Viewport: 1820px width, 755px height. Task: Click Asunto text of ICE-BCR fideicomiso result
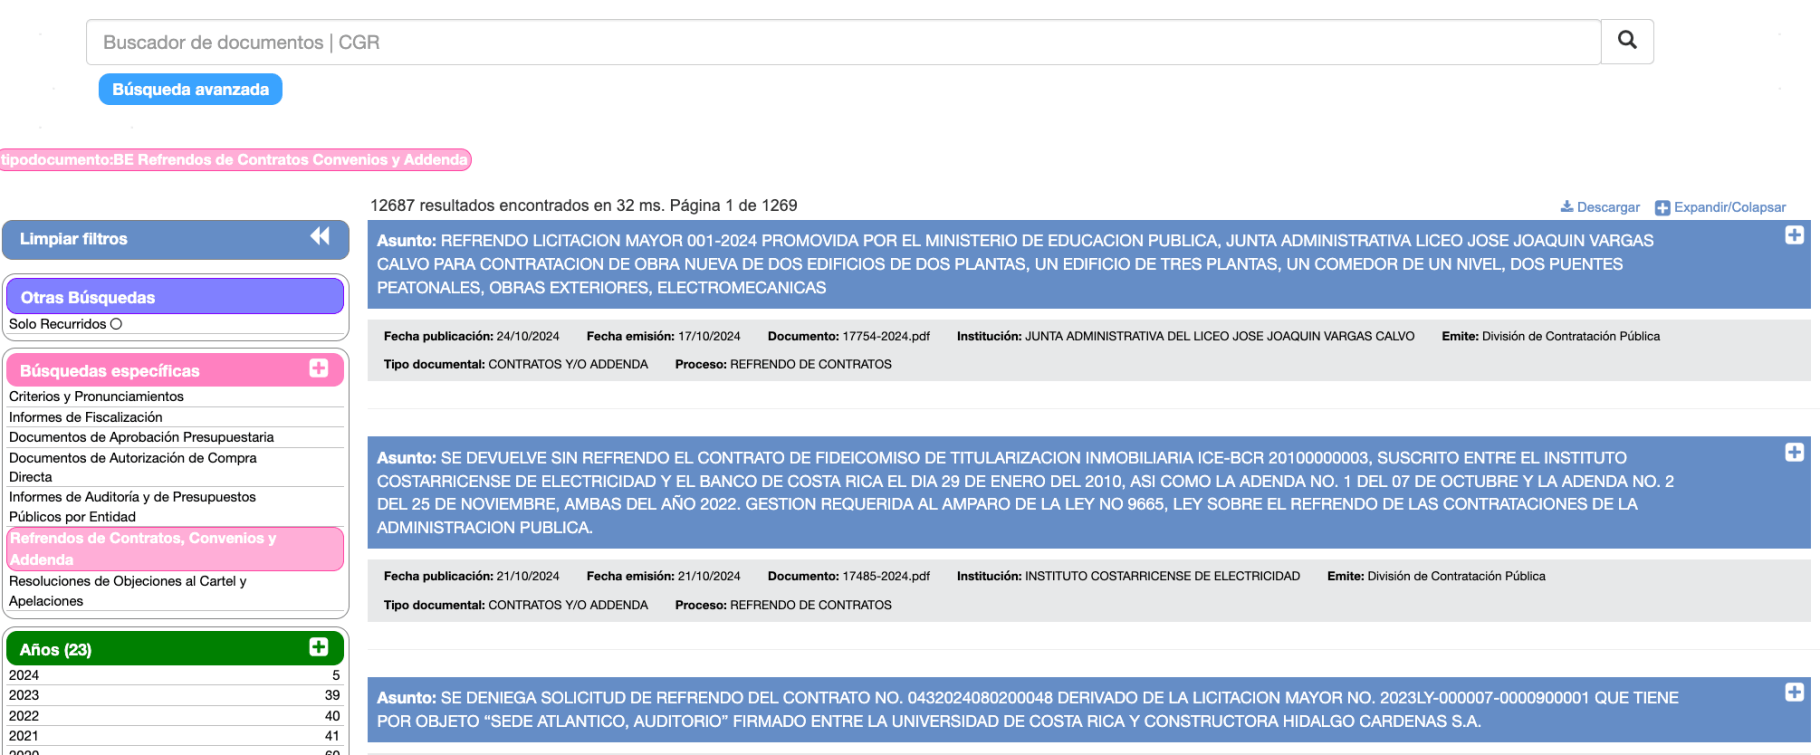(x=1025, y=492)
